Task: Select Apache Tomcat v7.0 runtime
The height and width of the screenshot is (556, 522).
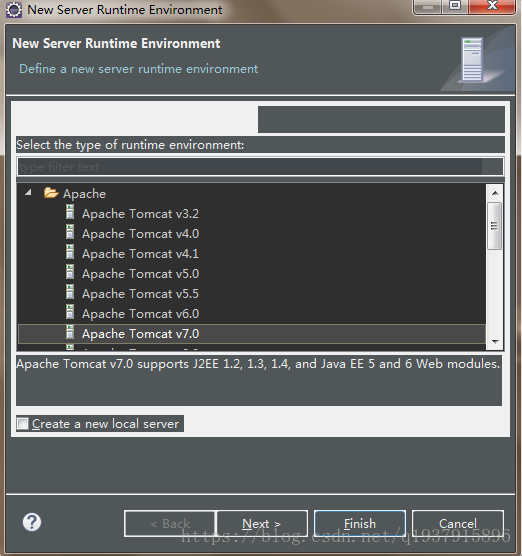Action: [x=252, y=334]
